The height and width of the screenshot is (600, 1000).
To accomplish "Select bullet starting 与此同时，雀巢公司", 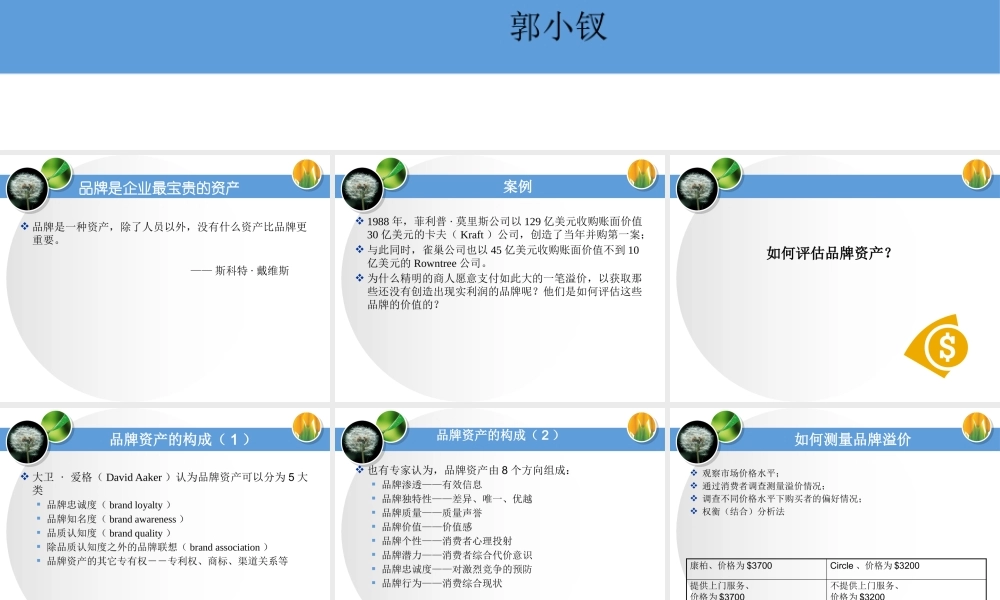I will [x=503, y=256].
